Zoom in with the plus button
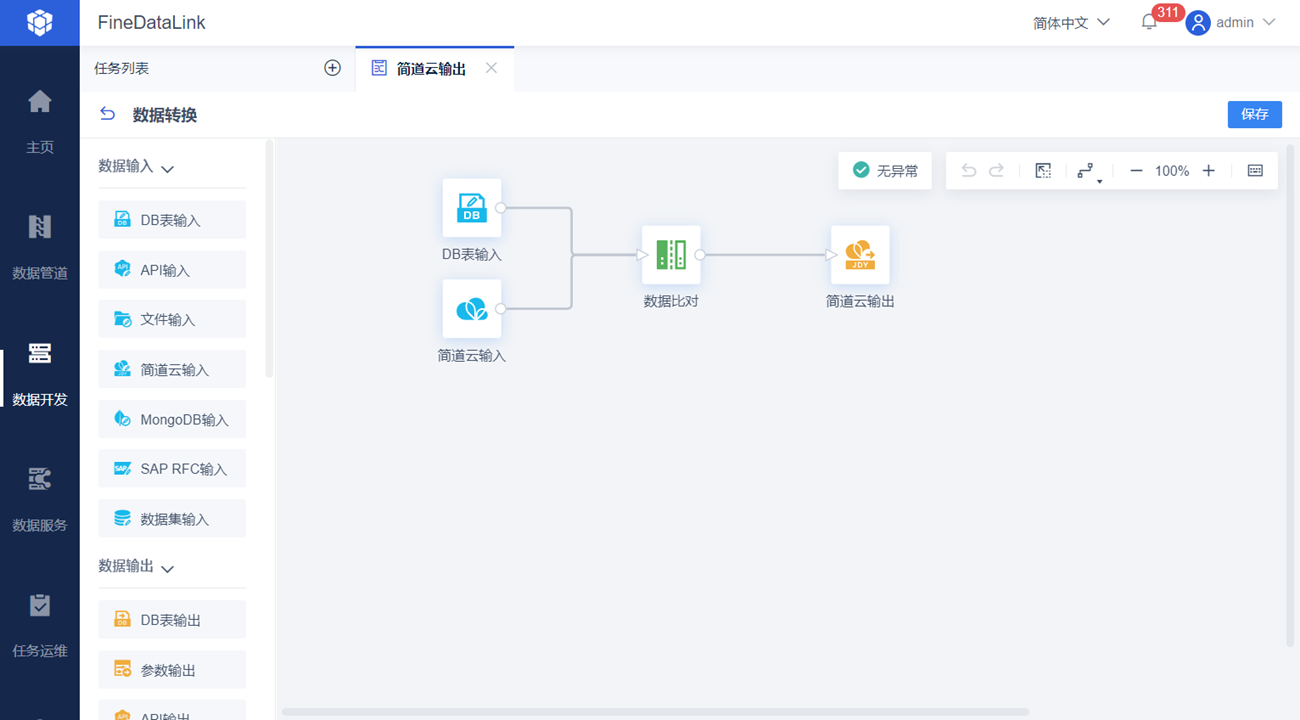 [x=1208, y=171]
